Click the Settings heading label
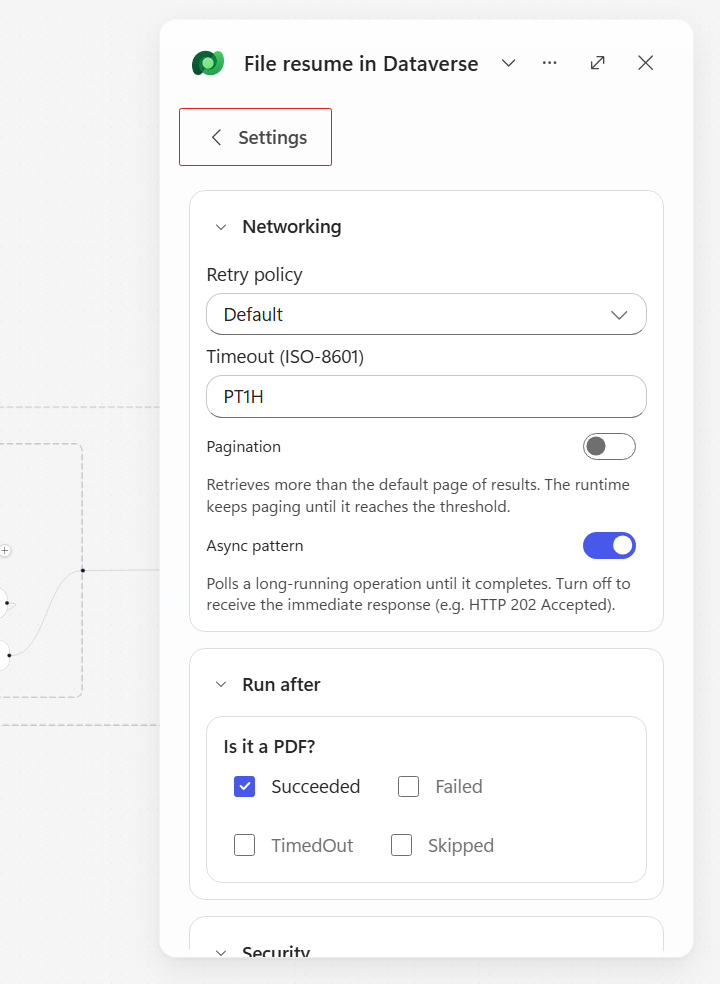The image size is (720, 984). pos(272,137)
